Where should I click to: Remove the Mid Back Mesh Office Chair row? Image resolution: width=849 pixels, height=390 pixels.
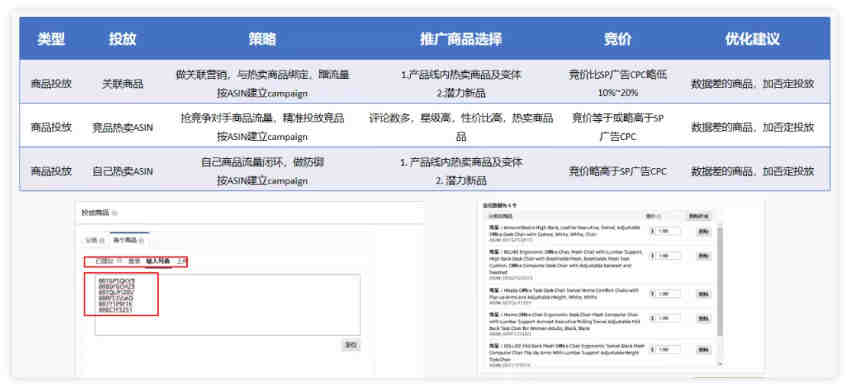704,350
